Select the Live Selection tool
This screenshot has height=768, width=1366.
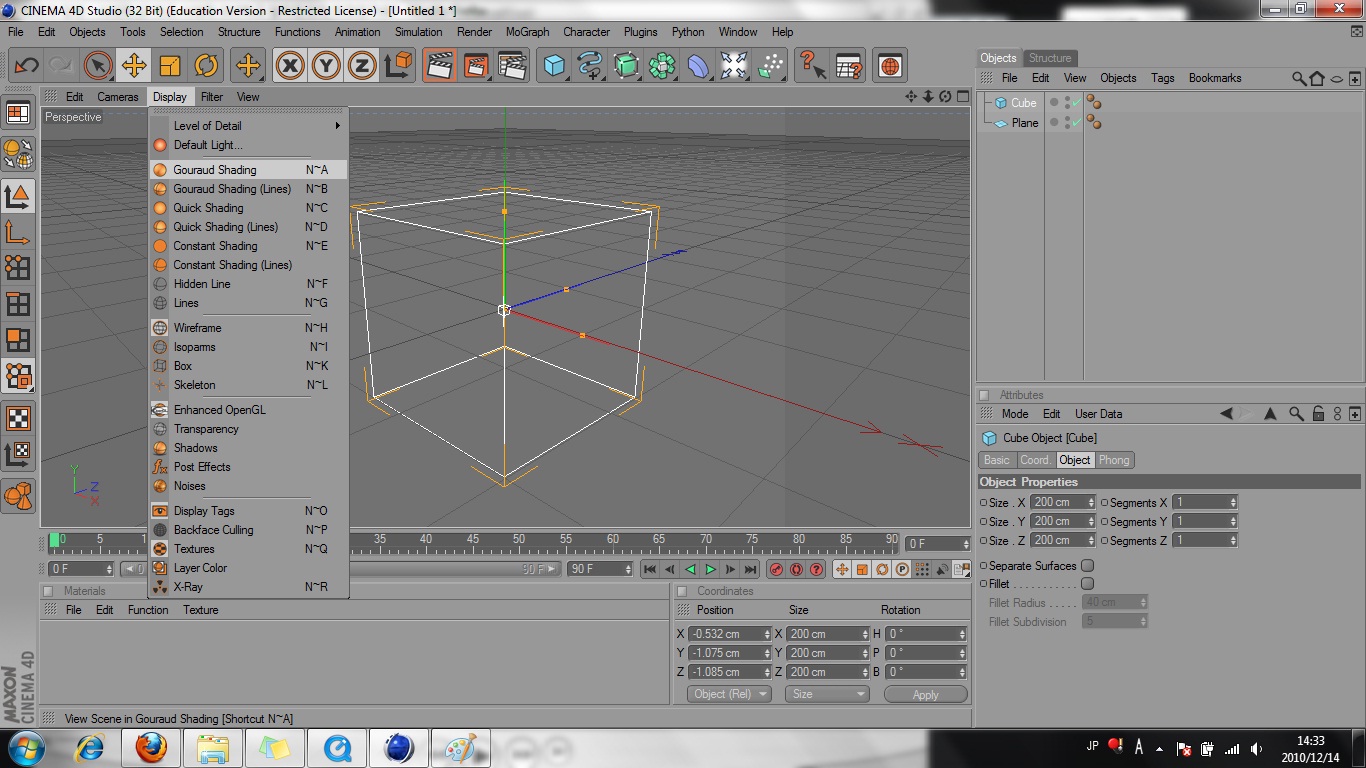(98, 66)
